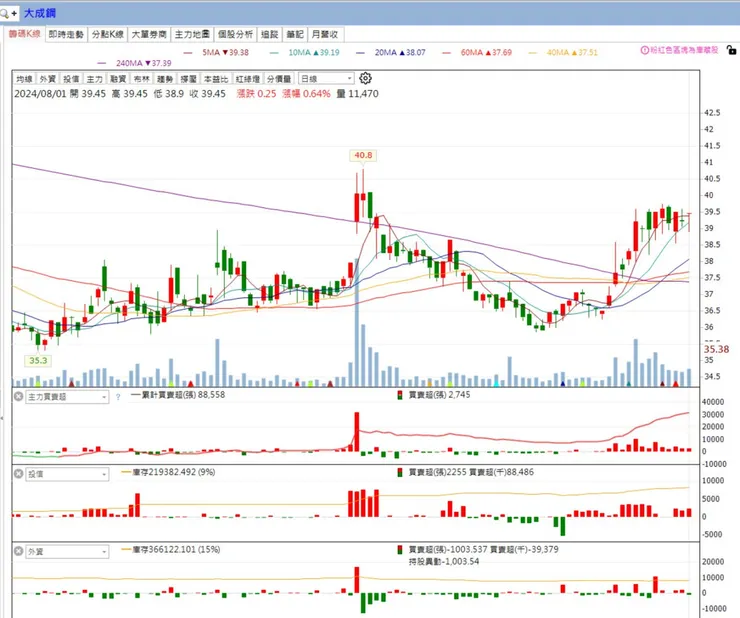Toggle the 撐壓 support-resistance overlay

point(188,79)
